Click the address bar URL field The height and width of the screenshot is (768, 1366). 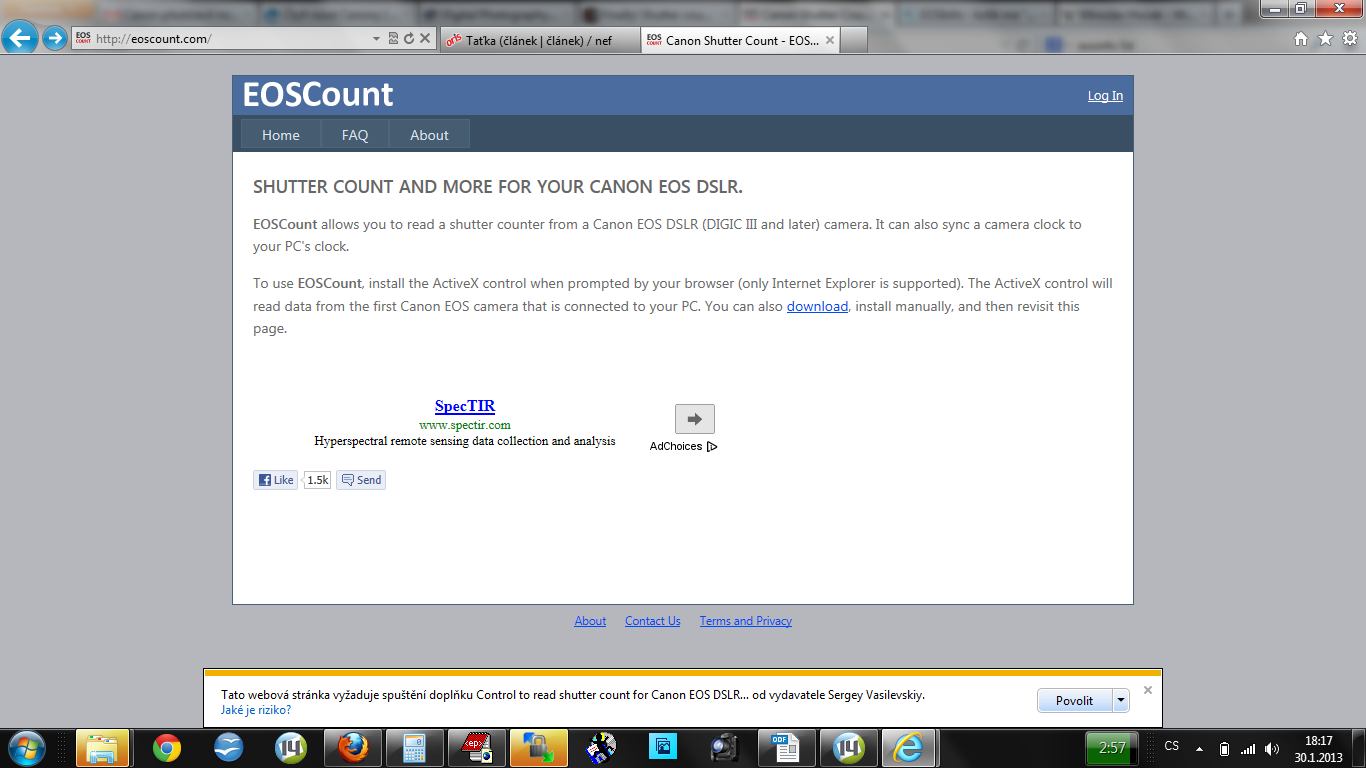pos(230,39)
